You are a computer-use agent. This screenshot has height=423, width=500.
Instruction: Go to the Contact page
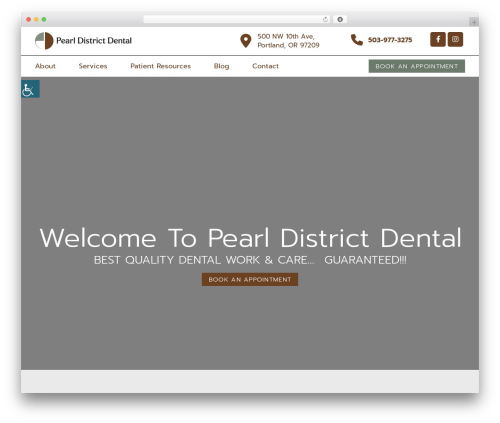click(x=265, y=66)
